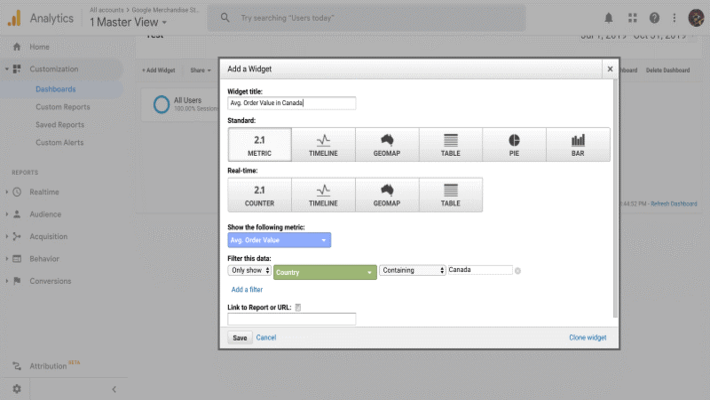Open the Containing match type dropdown

pos(411,270)
